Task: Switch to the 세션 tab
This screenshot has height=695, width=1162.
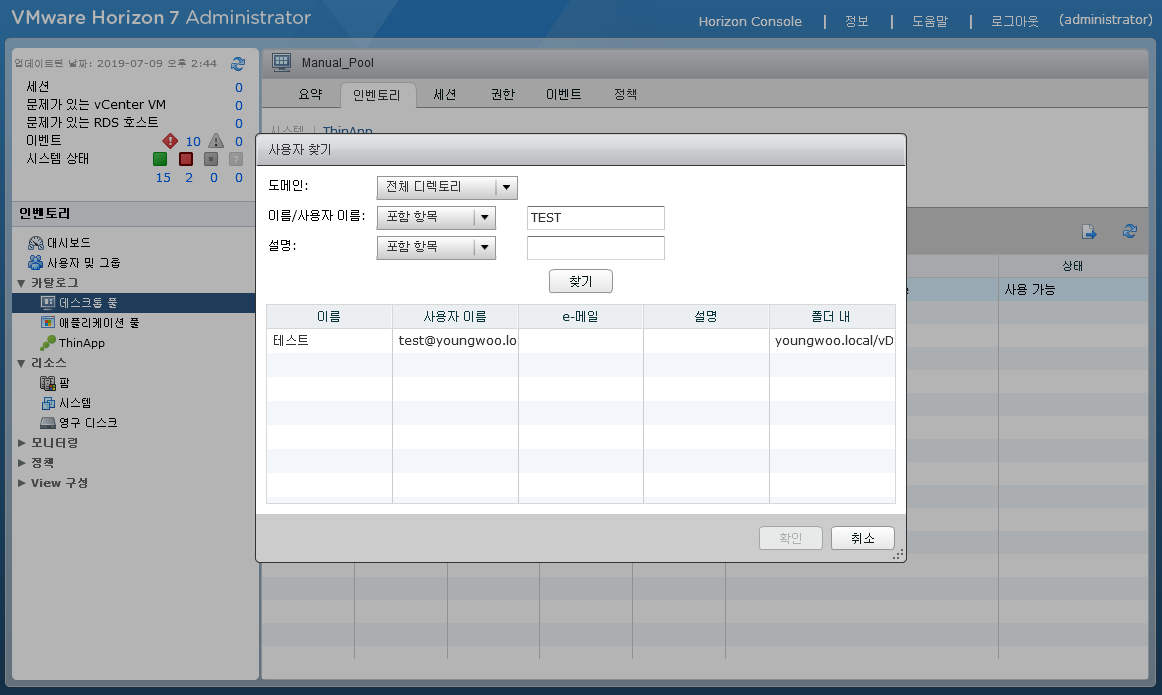Action: [x=445, y=94]
